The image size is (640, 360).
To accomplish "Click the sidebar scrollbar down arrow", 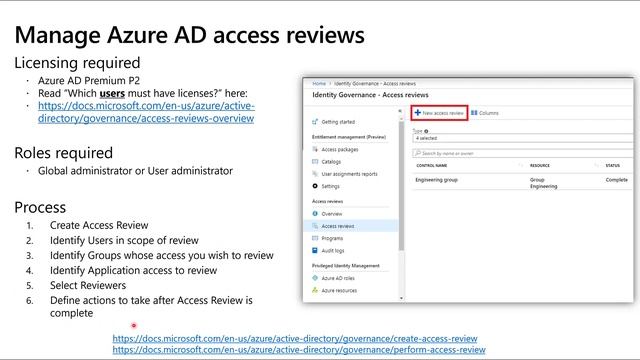I will [x=400, y=298].
